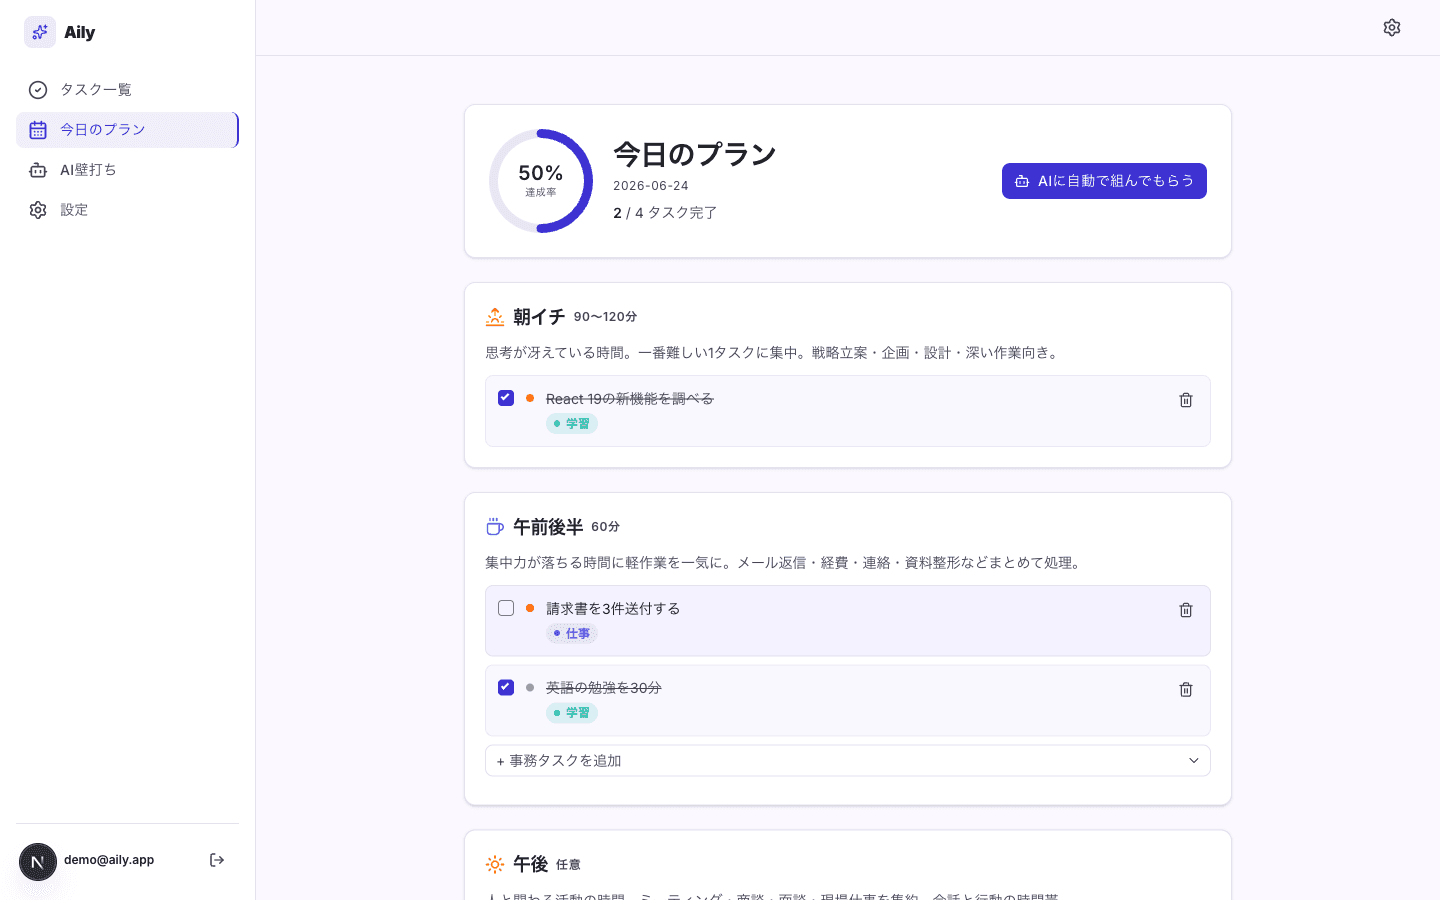The width and height of the screenshot is (1440, 900).
Task: Click the coffee cup icon beside 午前後半
Action: point(495,527)
